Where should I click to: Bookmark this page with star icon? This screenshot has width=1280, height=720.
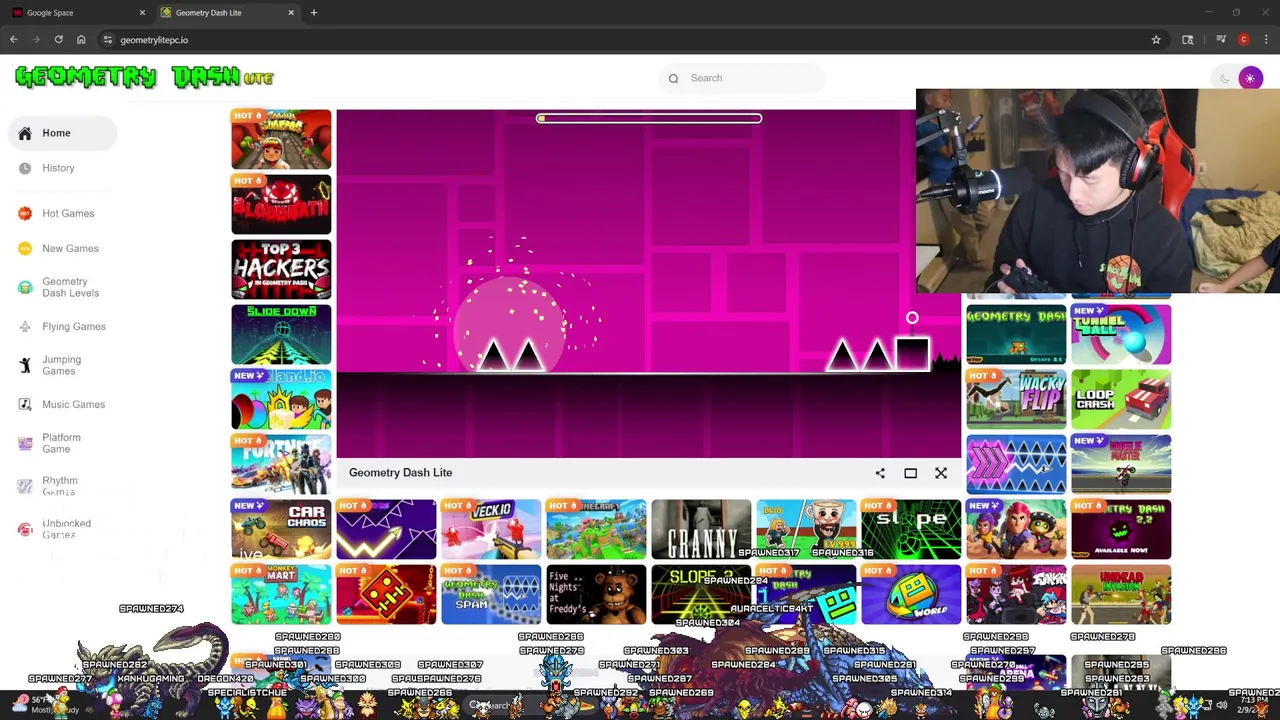pos(1156,40)
